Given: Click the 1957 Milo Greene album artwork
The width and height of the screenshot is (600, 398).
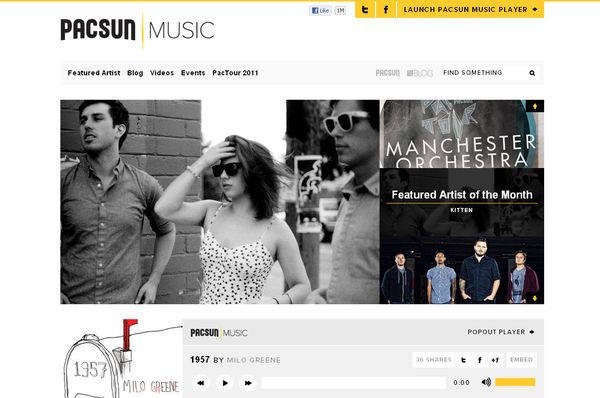Looking at the screenshot, I should tap(122, 358).
